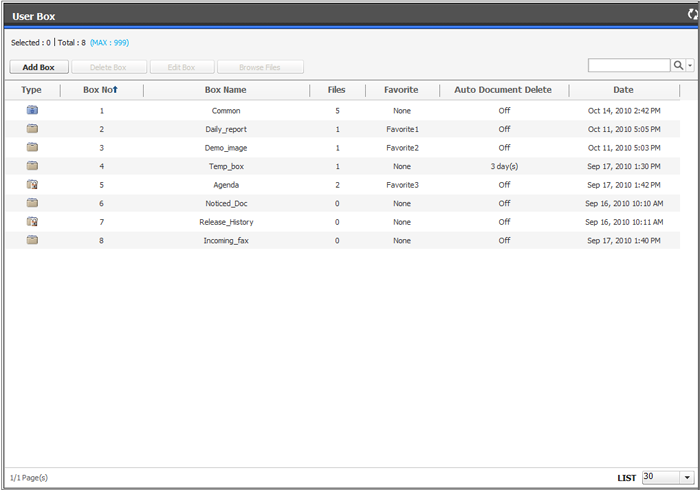Click the locked Agenda box icon
700x490 pixels.
[x=32, y=185]
